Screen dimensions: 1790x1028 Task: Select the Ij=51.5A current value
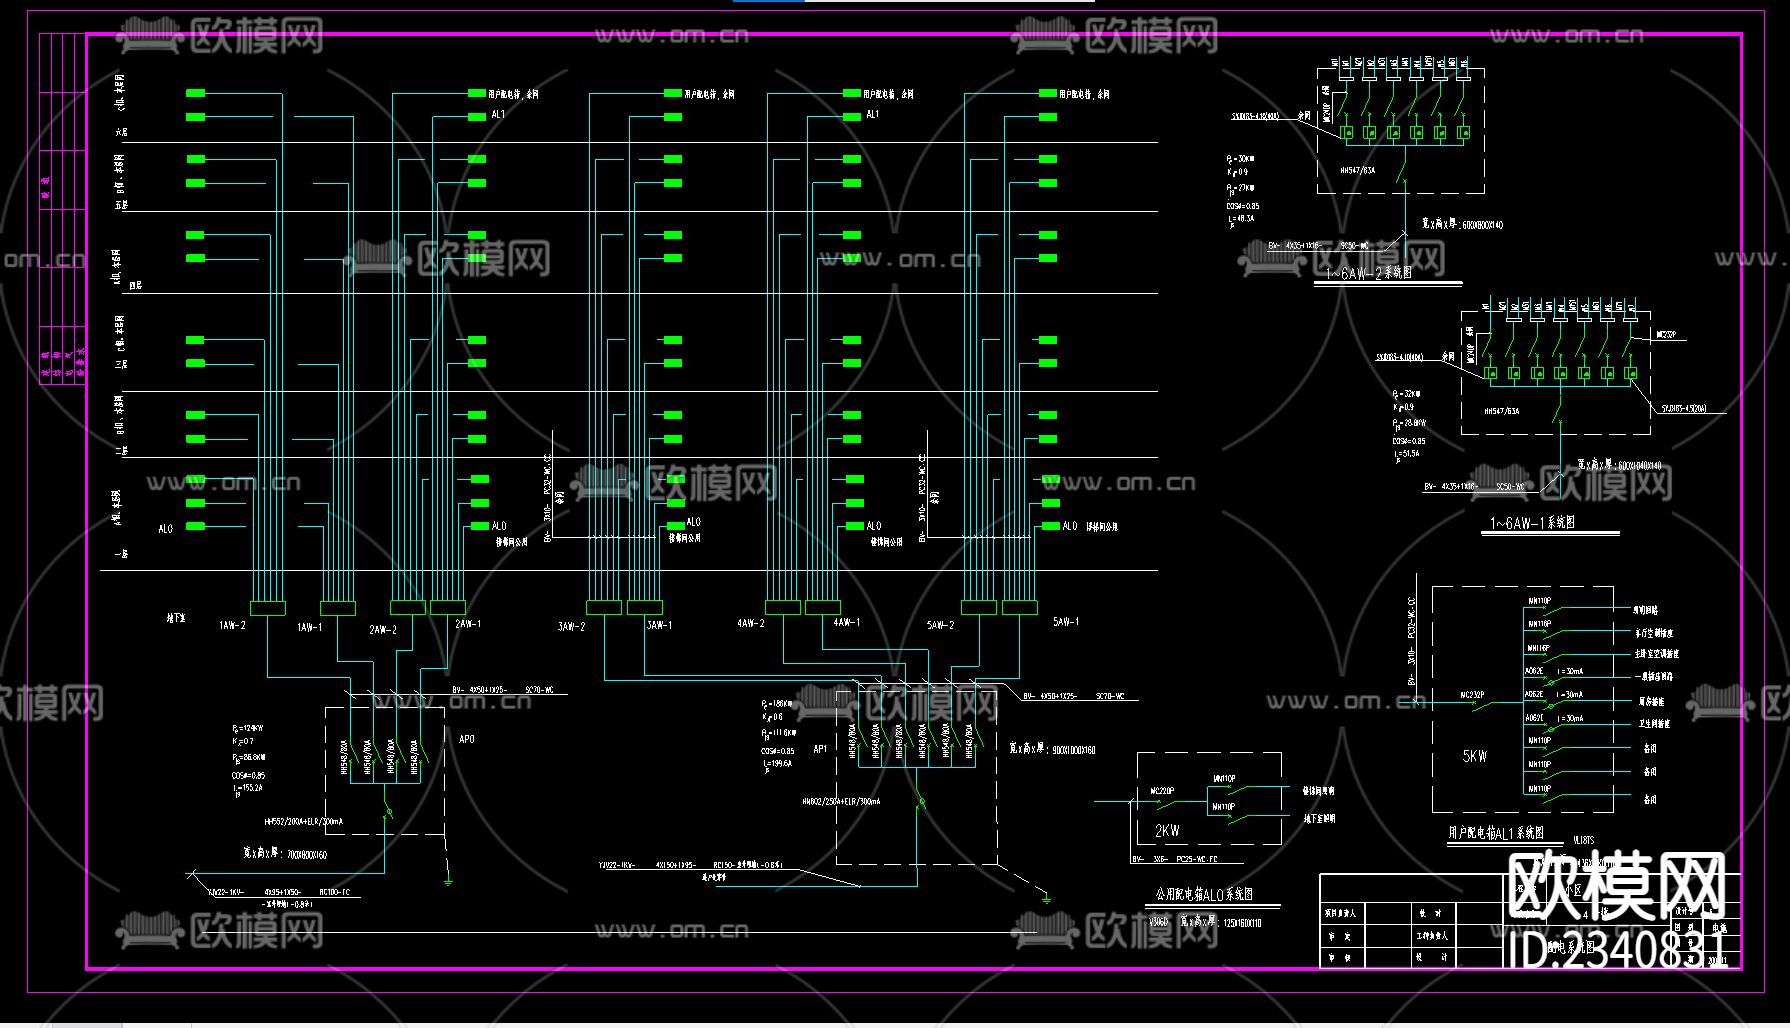(1407, 455)
